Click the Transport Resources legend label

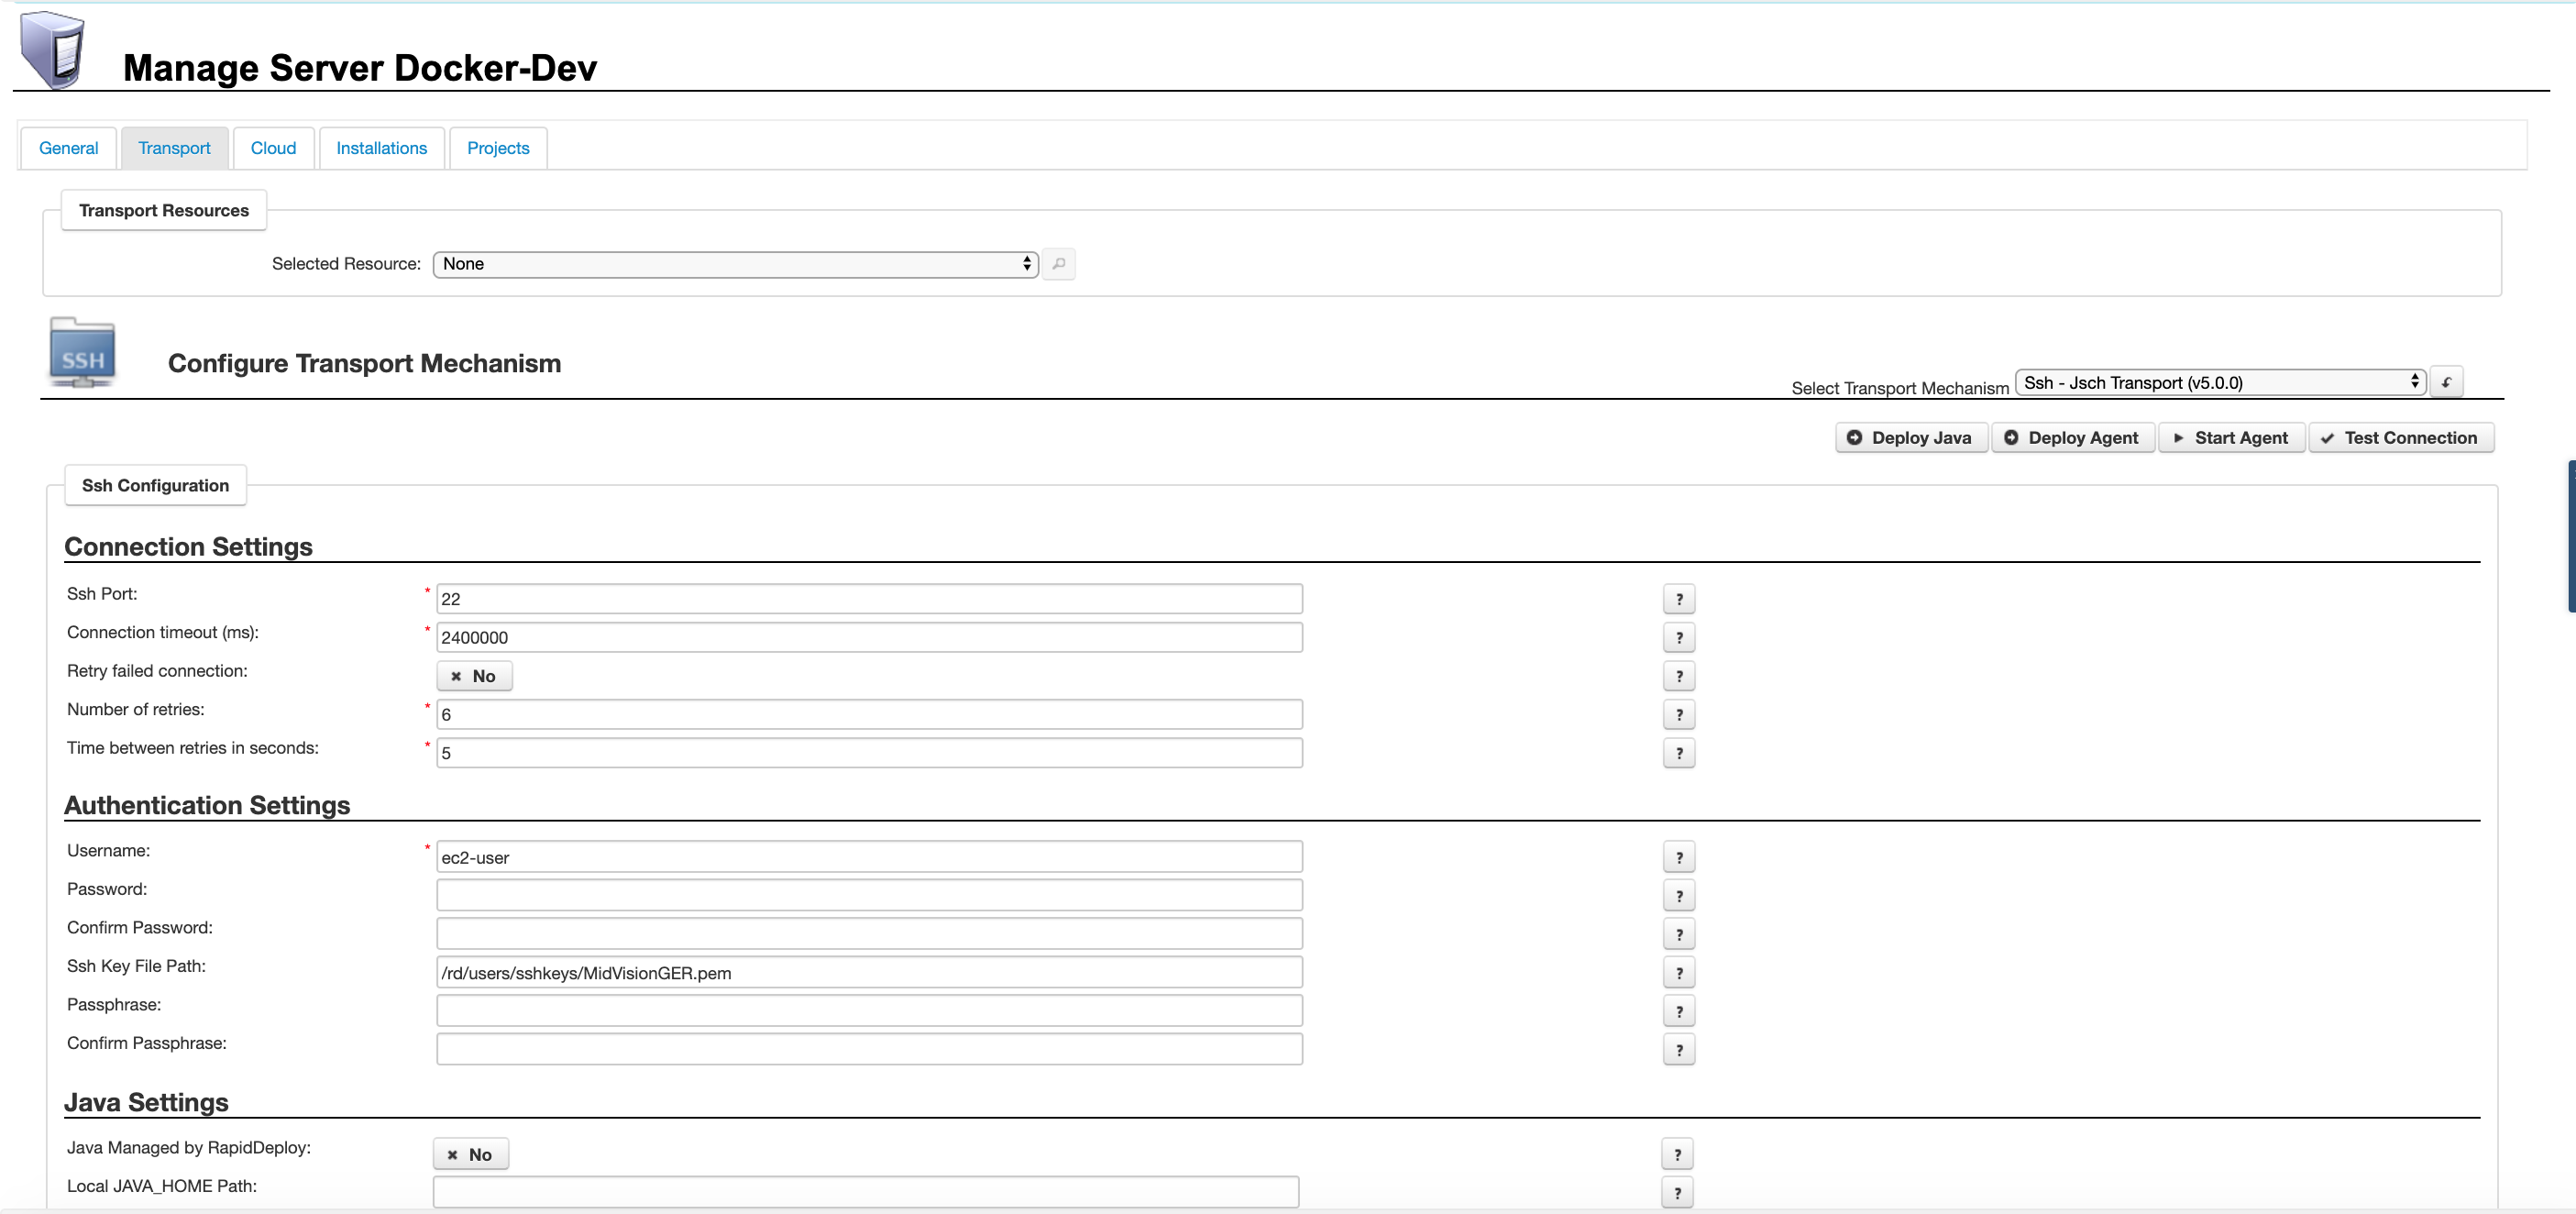coord(164,210)
